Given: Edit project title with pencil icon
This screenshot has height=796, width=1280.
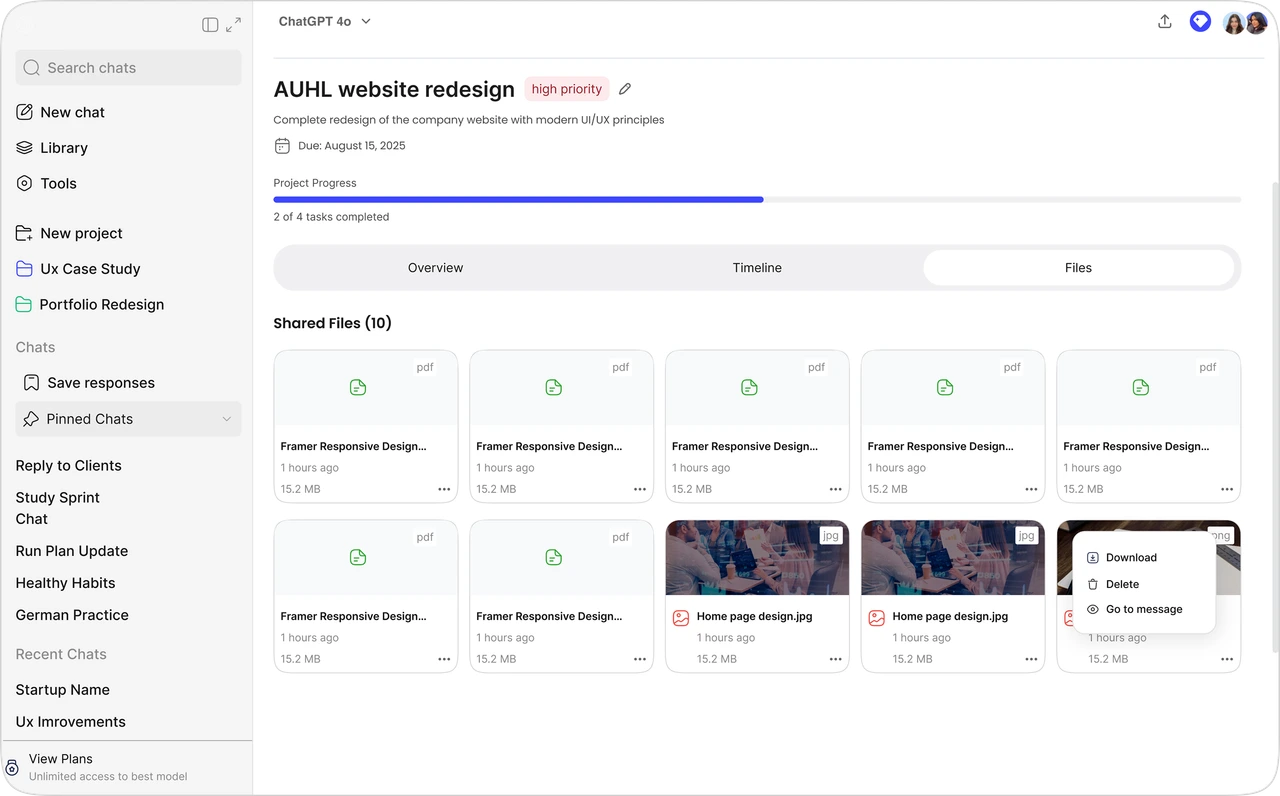Looking at the screenshot, I should point(625,89).
